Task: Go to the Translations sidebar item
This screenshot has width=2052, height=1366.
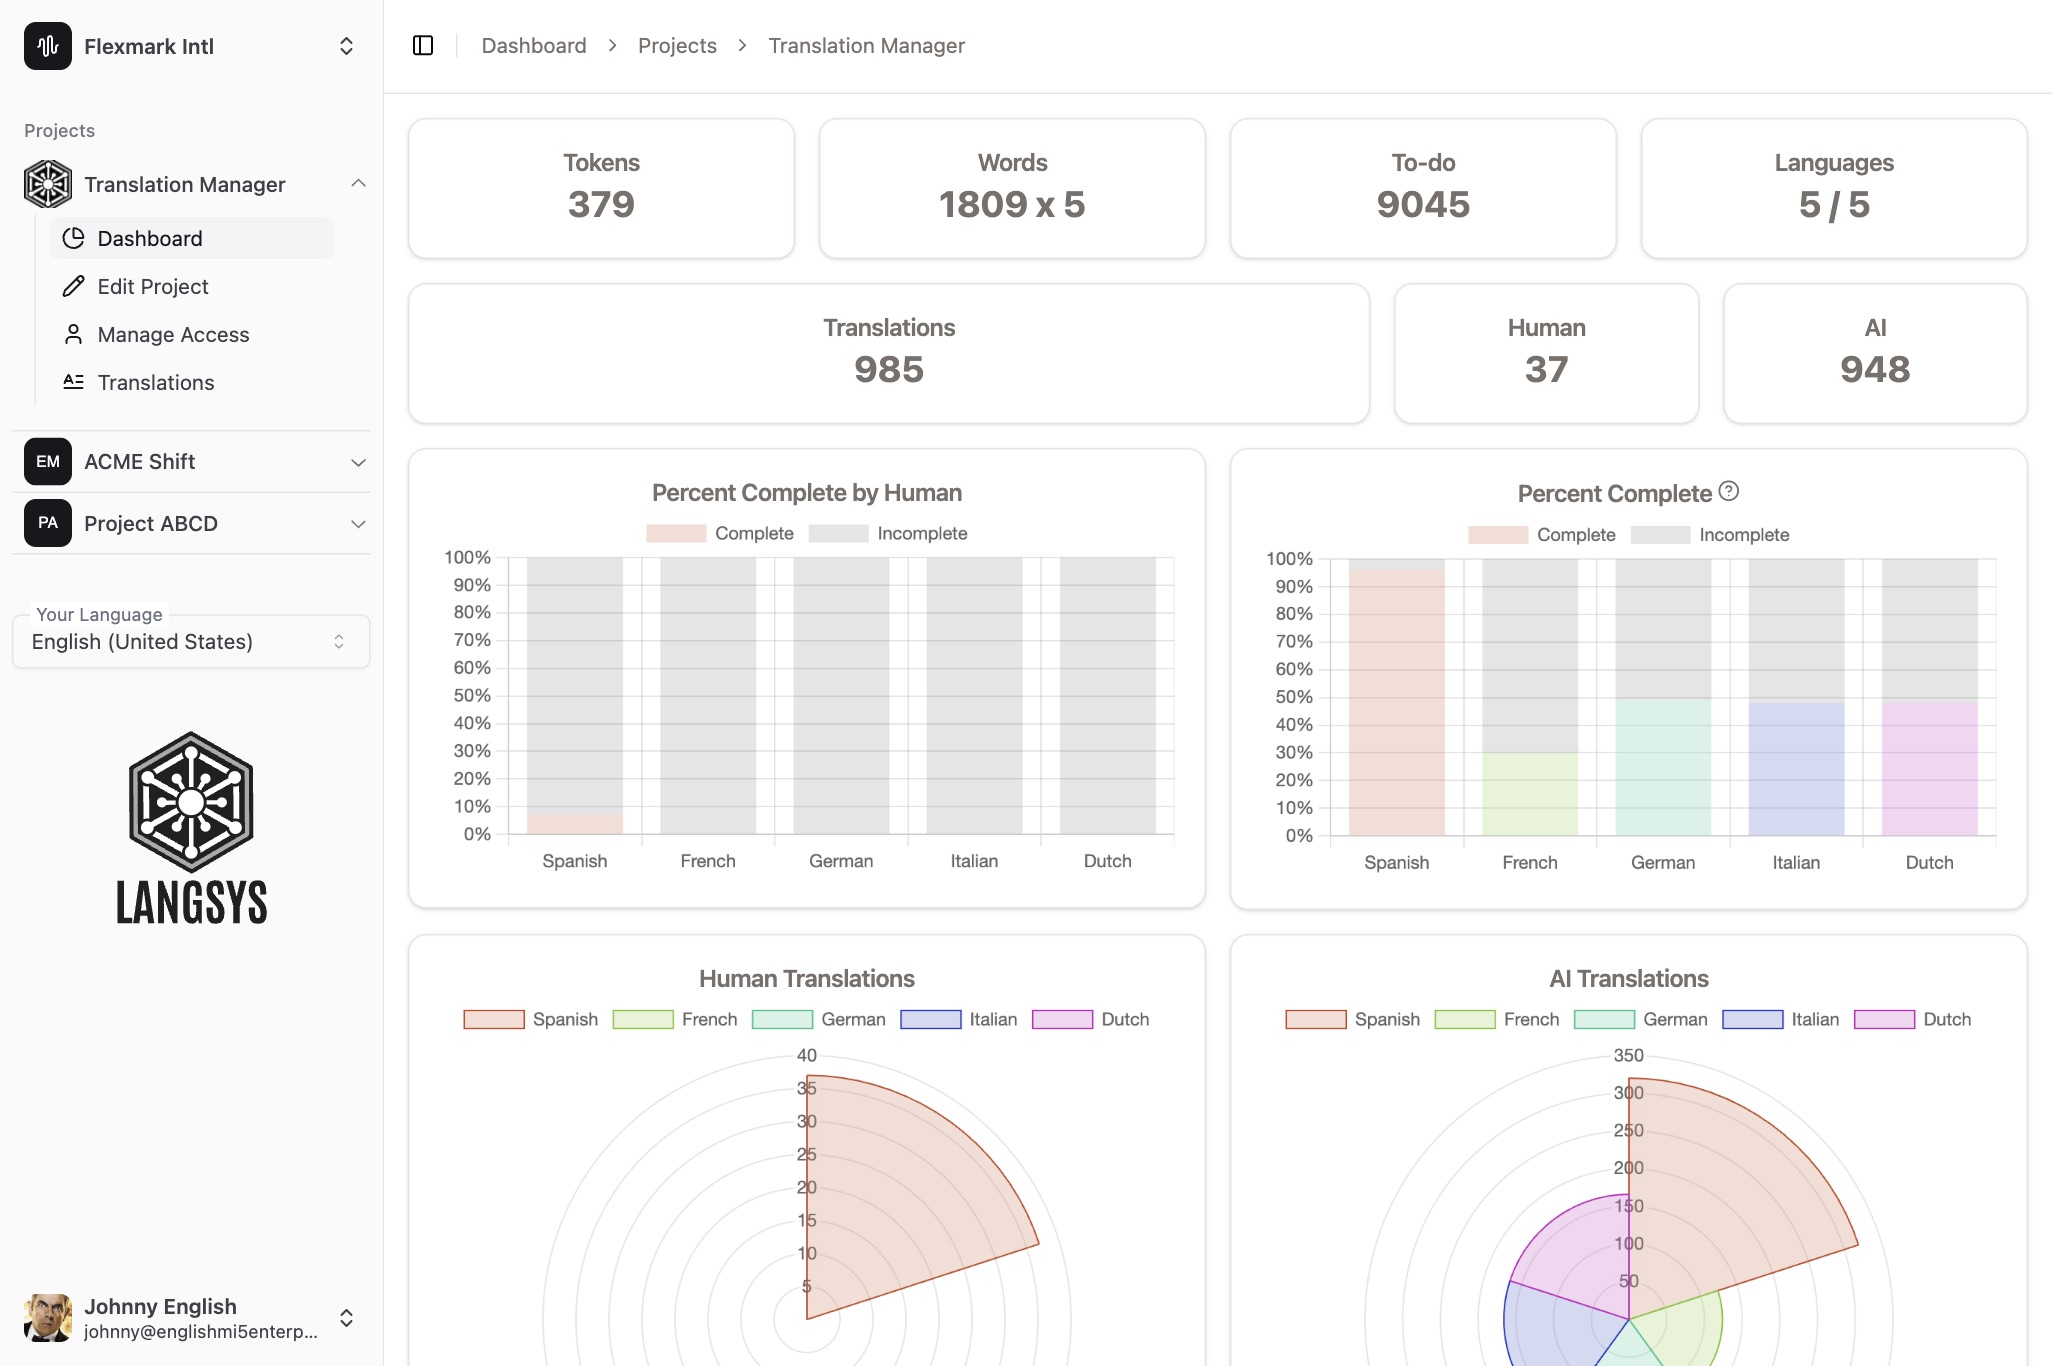Action: 192,382
